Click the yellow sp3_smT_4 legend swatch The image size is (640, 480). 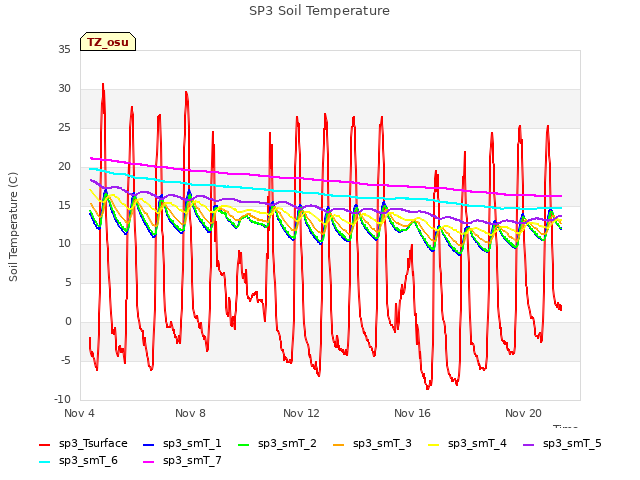coord(434,444)
